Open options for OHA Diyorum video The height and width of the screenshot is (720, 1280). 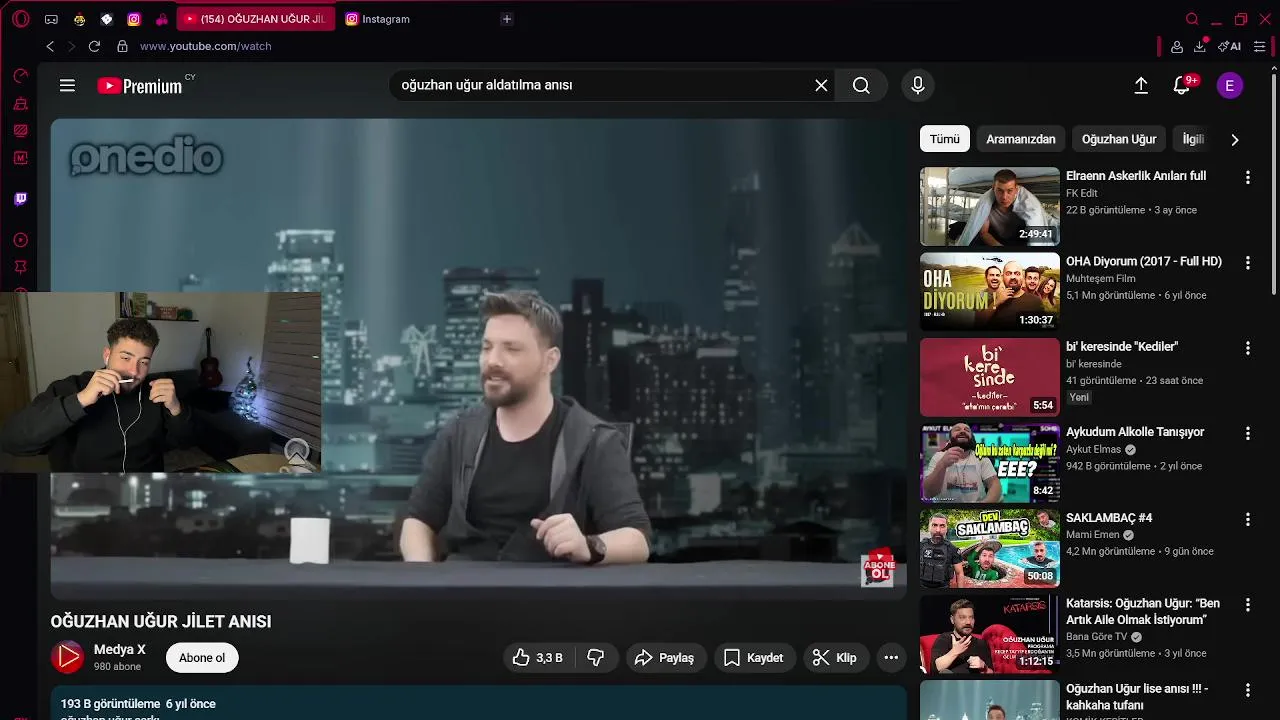pyautogui.click(x=1247, y=262)
